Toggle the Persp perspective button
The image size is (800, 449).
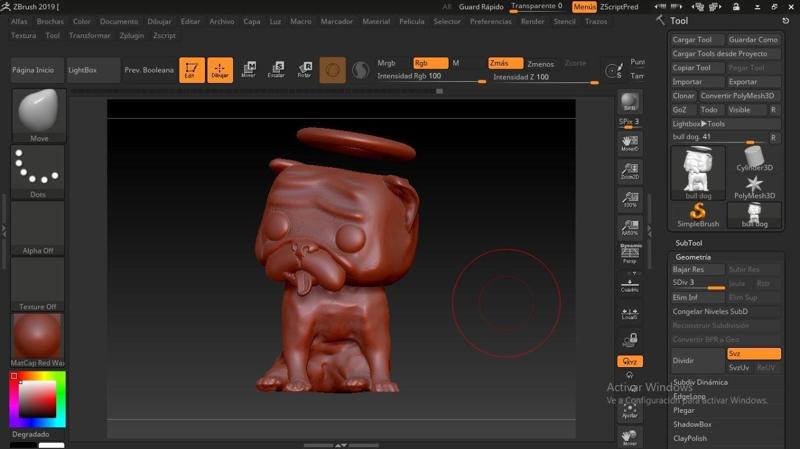[x=629, y=255]
